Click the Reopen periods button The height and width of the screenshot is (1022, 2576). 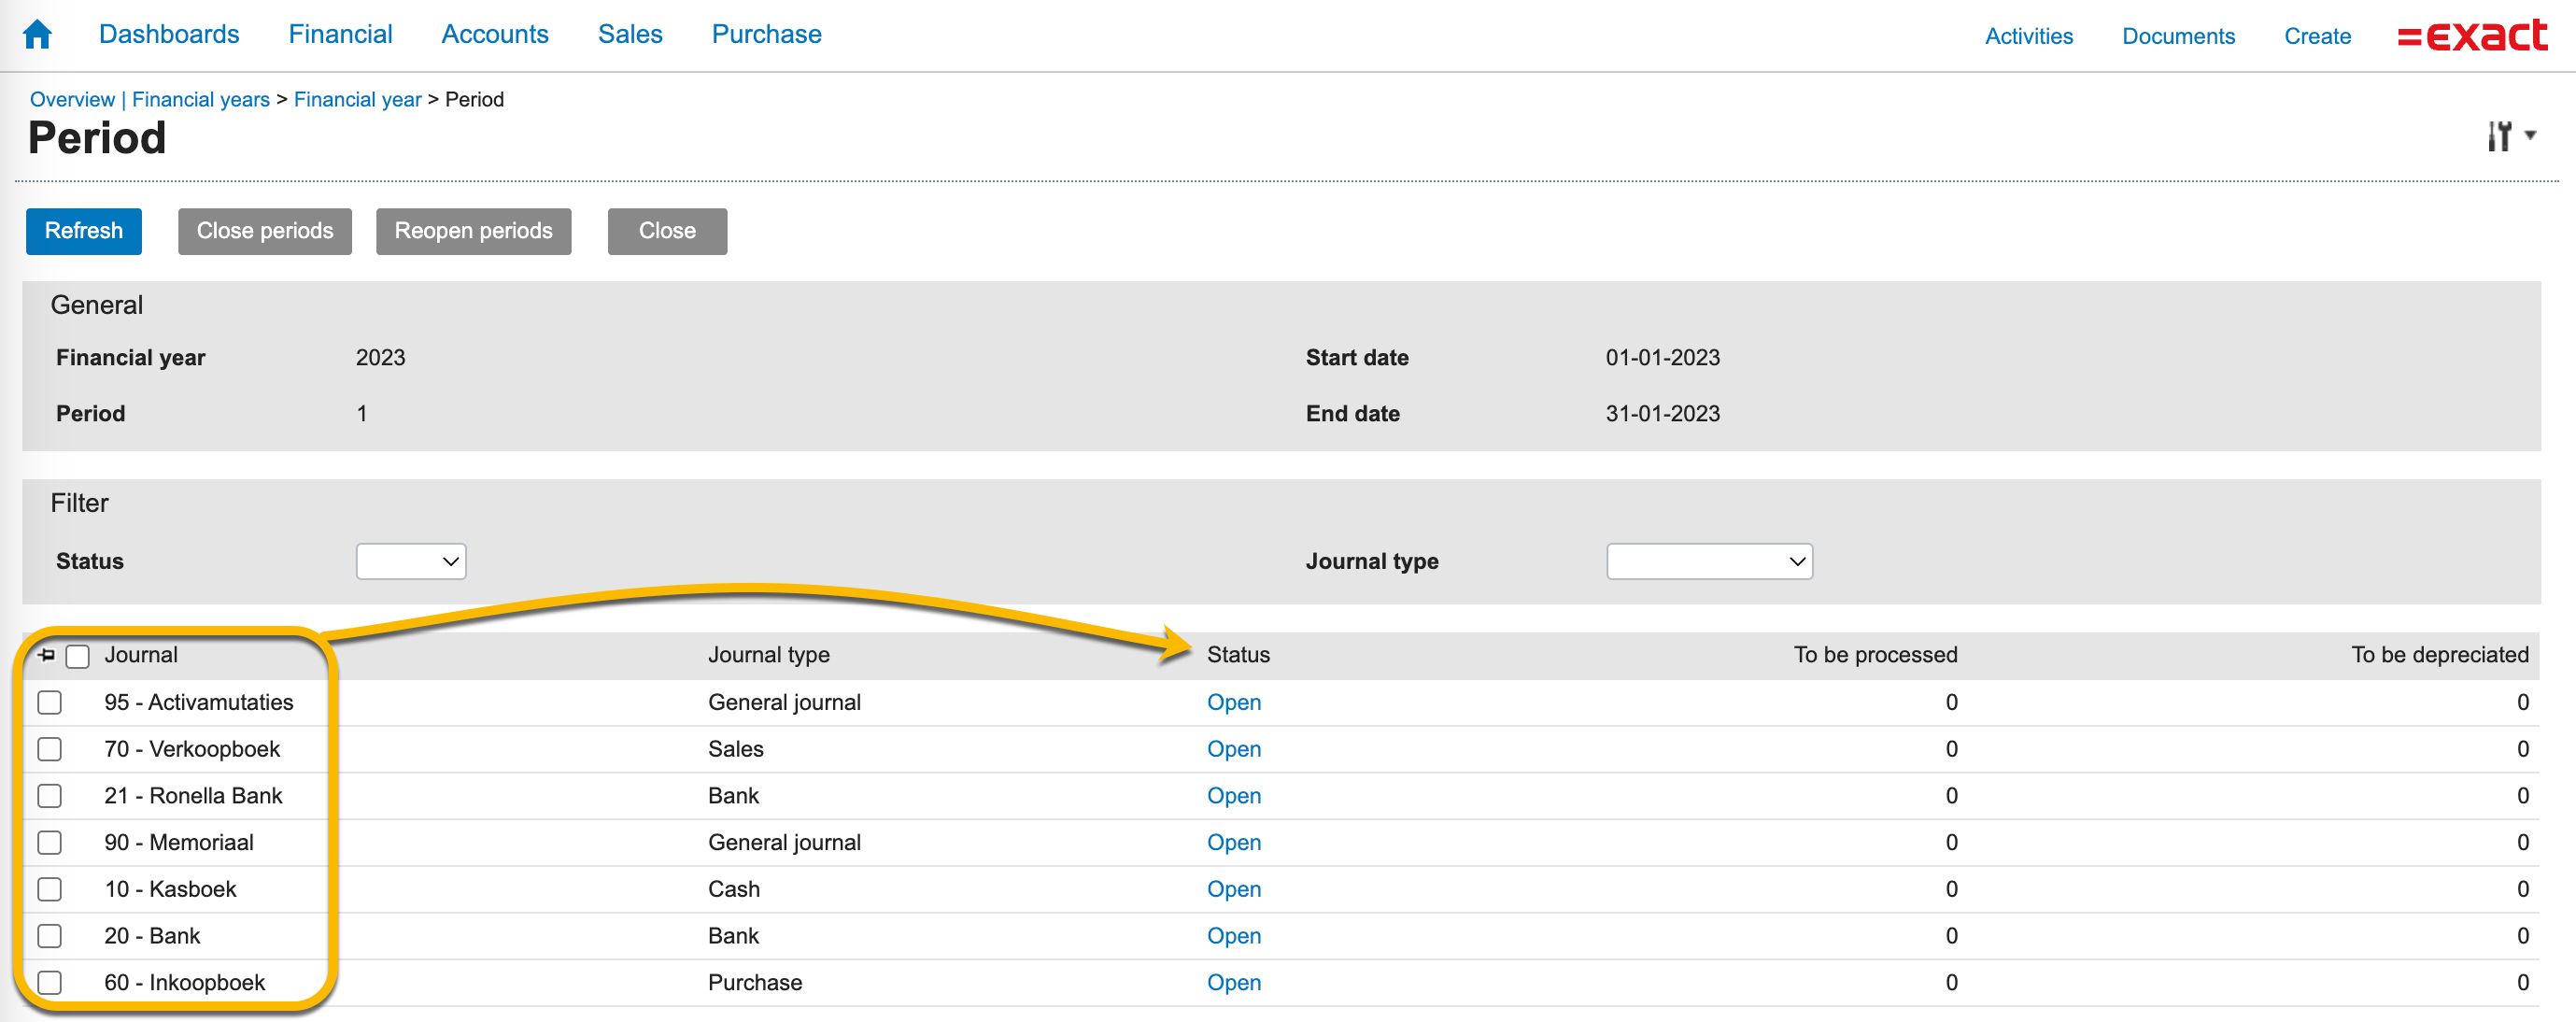pyautogui.click(x=473, y=231)
